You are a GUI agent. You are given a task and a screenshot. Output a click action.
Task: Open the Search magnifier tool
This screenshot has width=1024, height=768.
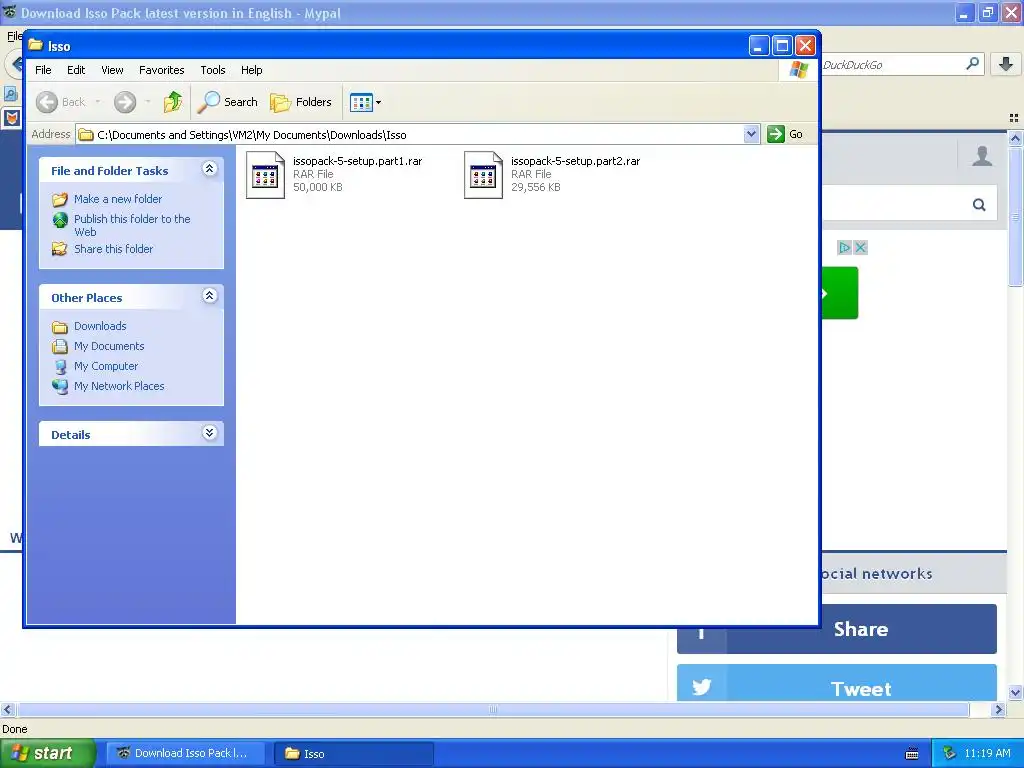(228, 102)
